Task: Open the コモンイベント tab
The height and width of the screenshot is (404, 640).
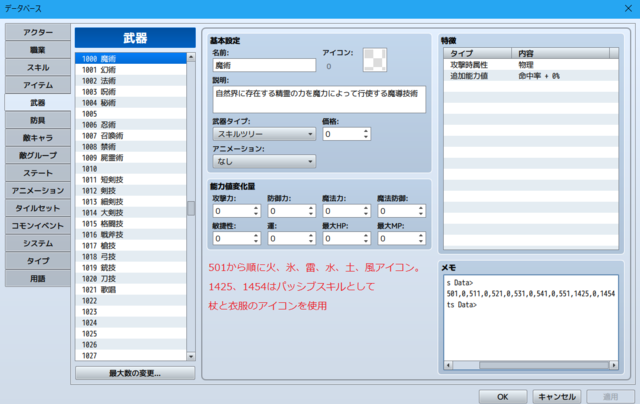Action: click(38, 225)
